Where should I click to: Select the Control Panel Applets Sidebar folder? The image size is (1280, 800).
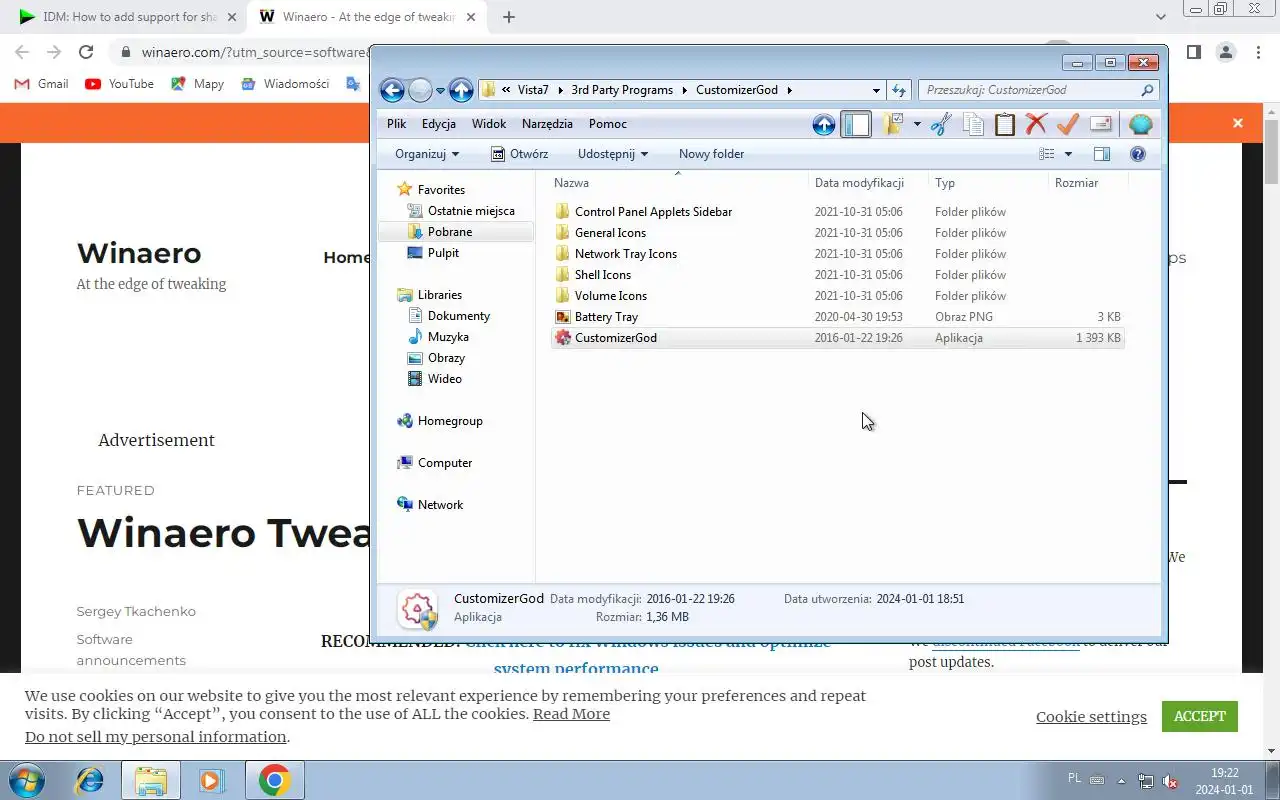point(653,212)
